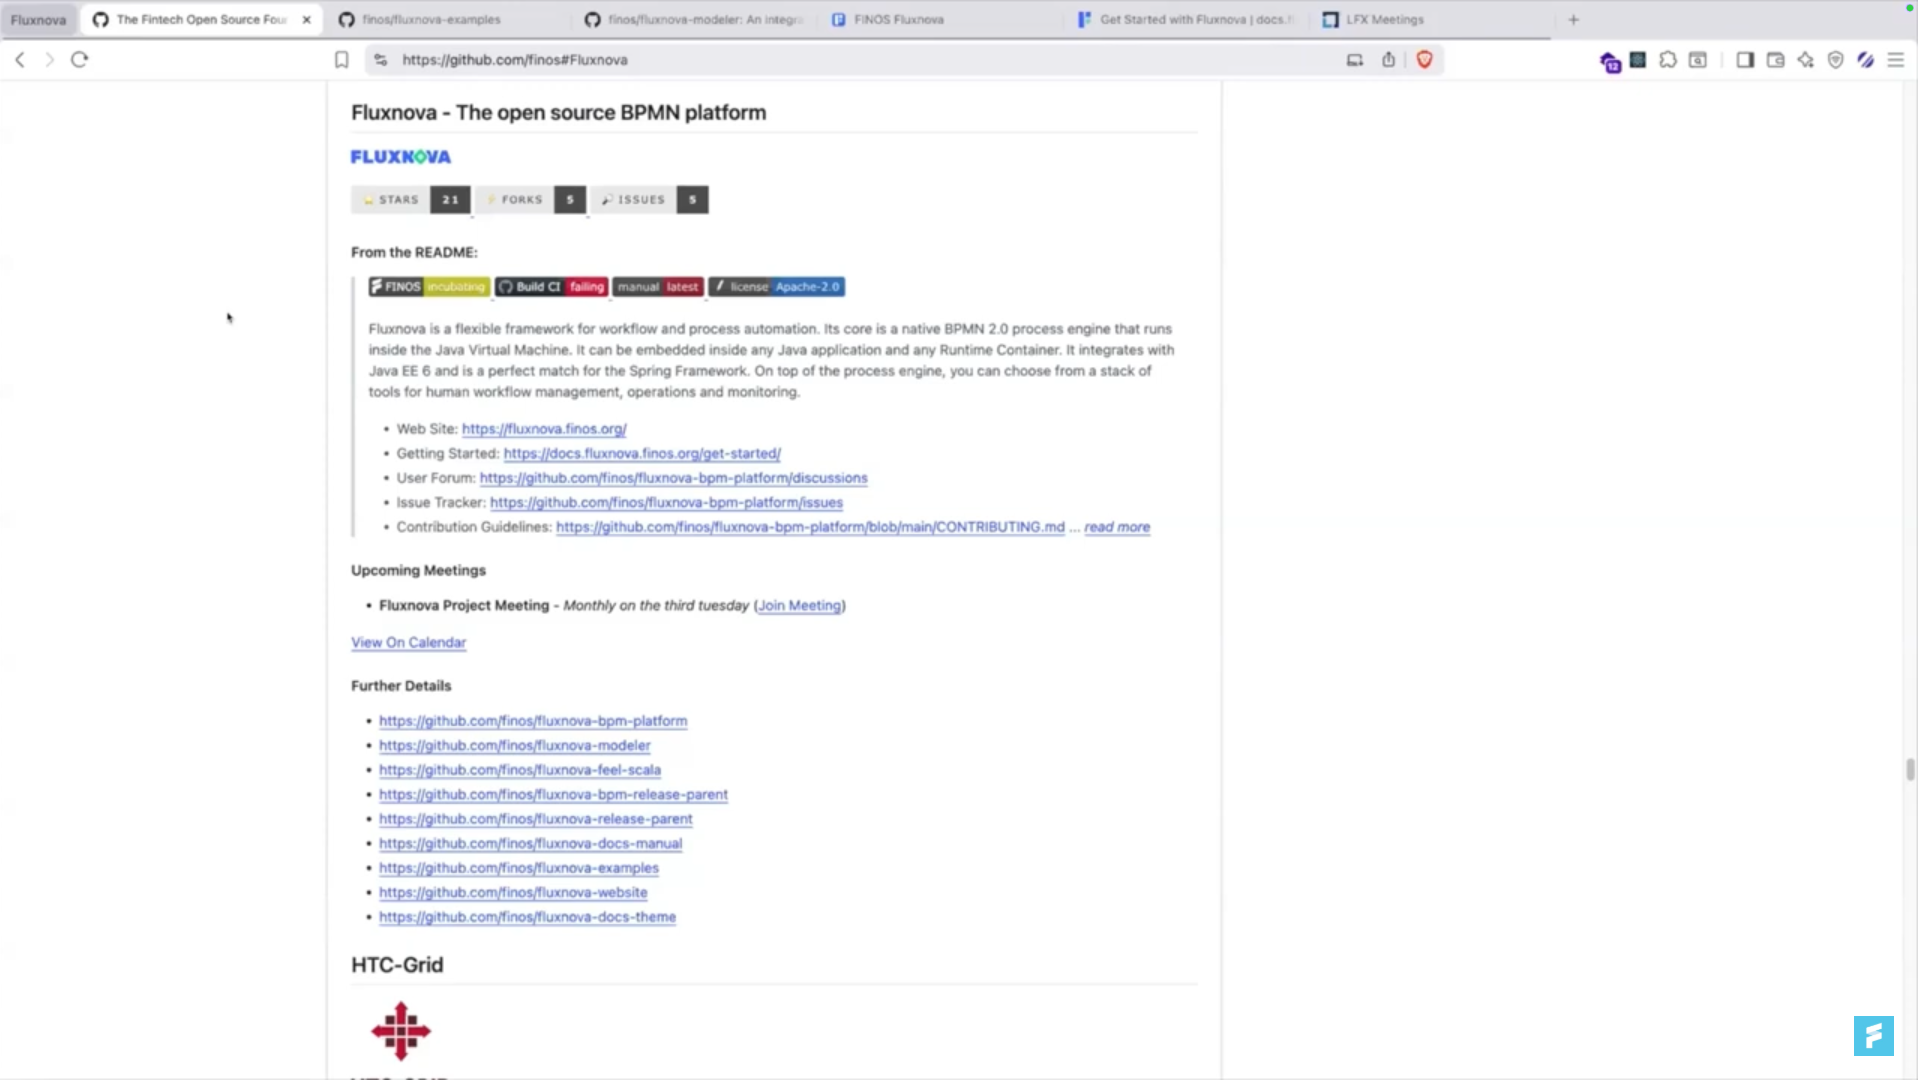The image size is (1918, 1080).
Task: Click the Brave VPN shield icon
Action: [1835, 60]
